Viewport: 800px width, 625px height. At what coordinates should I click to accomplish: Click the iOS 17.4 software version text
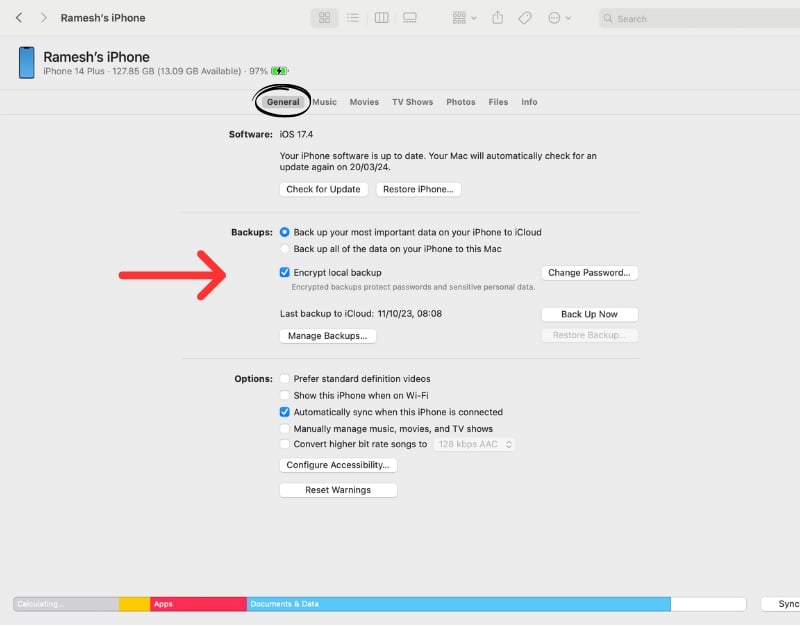click(296, 134)
